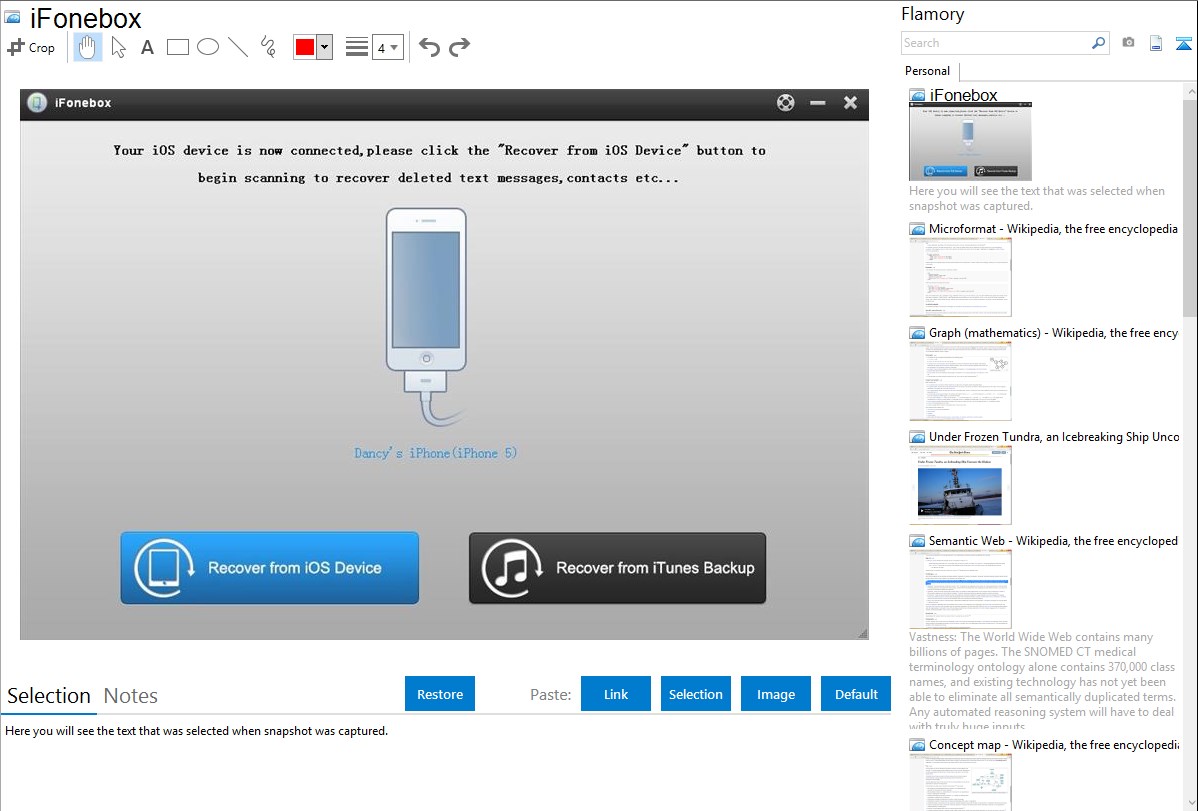This screenshot has width=1198, height=811.
Task: Select the arrow pointer tool
Action: pos(118,47)
